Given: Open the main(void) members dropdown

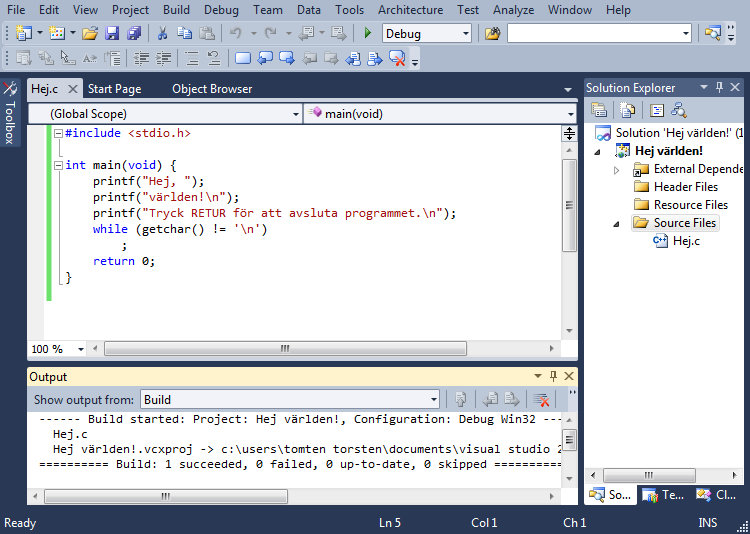Looking at the screenshot, I should coord(571,114).
